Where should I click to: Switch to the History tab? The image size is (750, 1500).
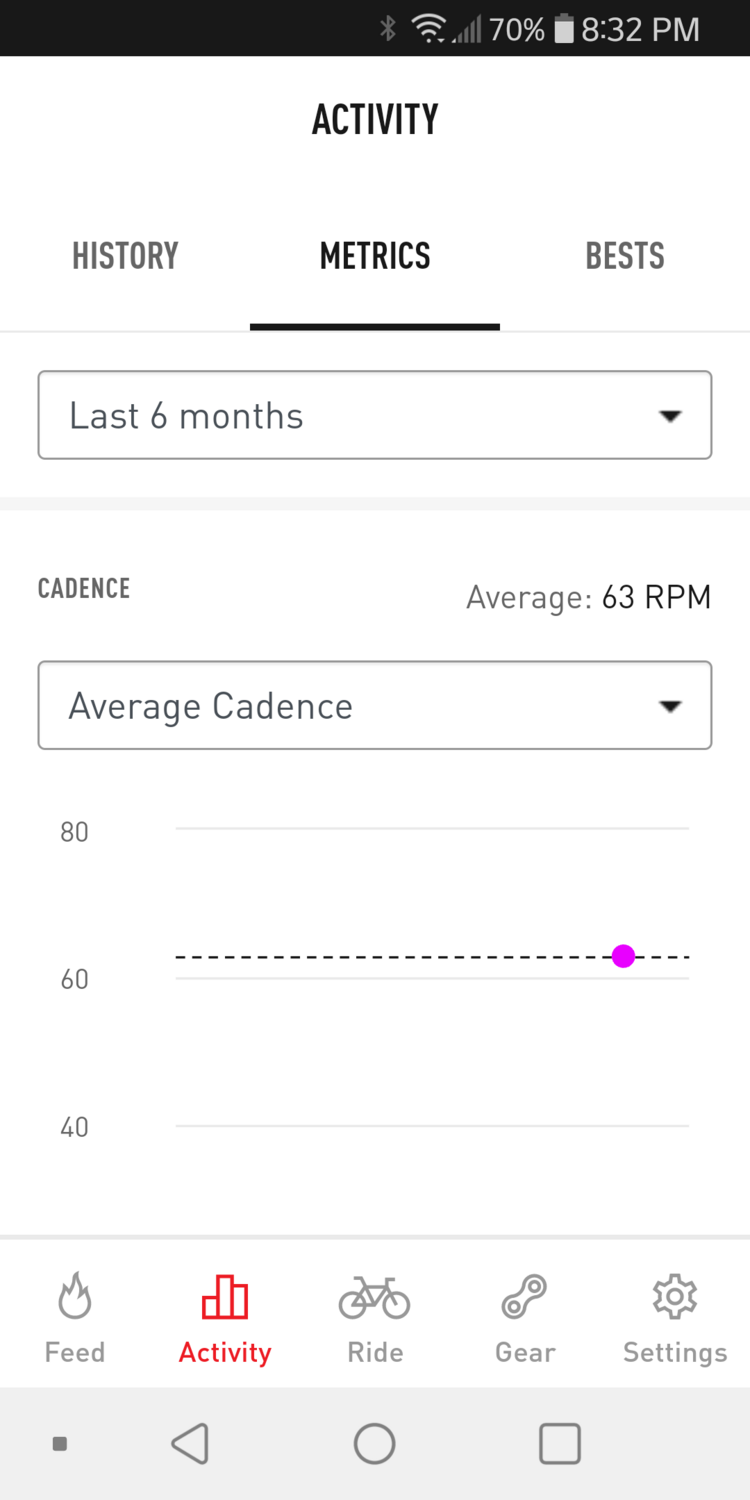(125, 257)
